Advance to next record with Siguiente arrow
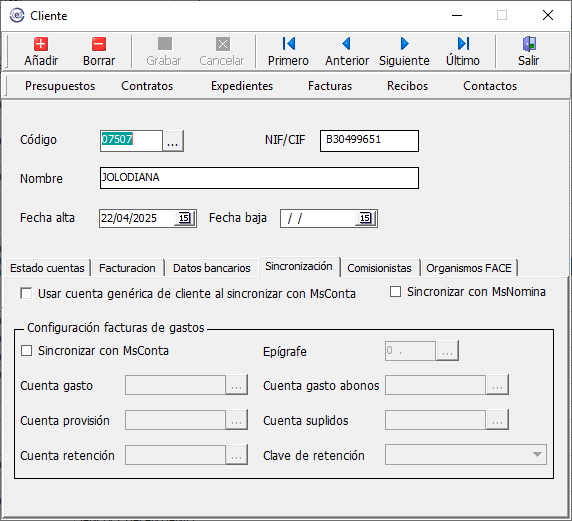The width and height of the screenshot is (572, 521). (x=405, y=44)
